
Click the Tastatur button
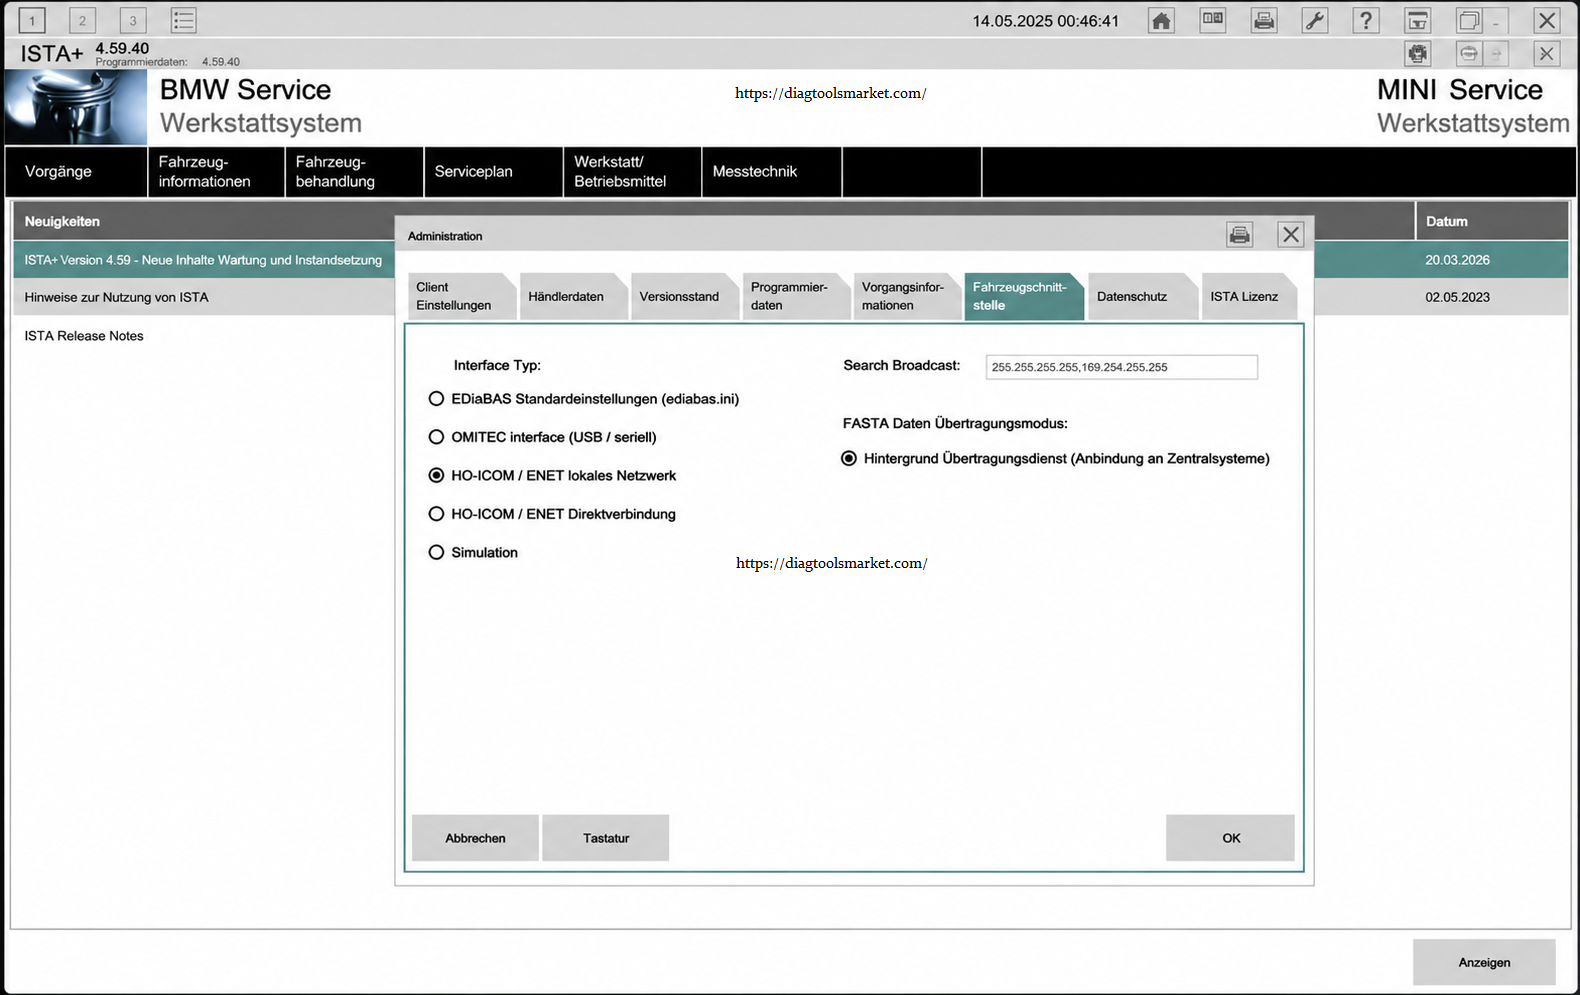605,838
